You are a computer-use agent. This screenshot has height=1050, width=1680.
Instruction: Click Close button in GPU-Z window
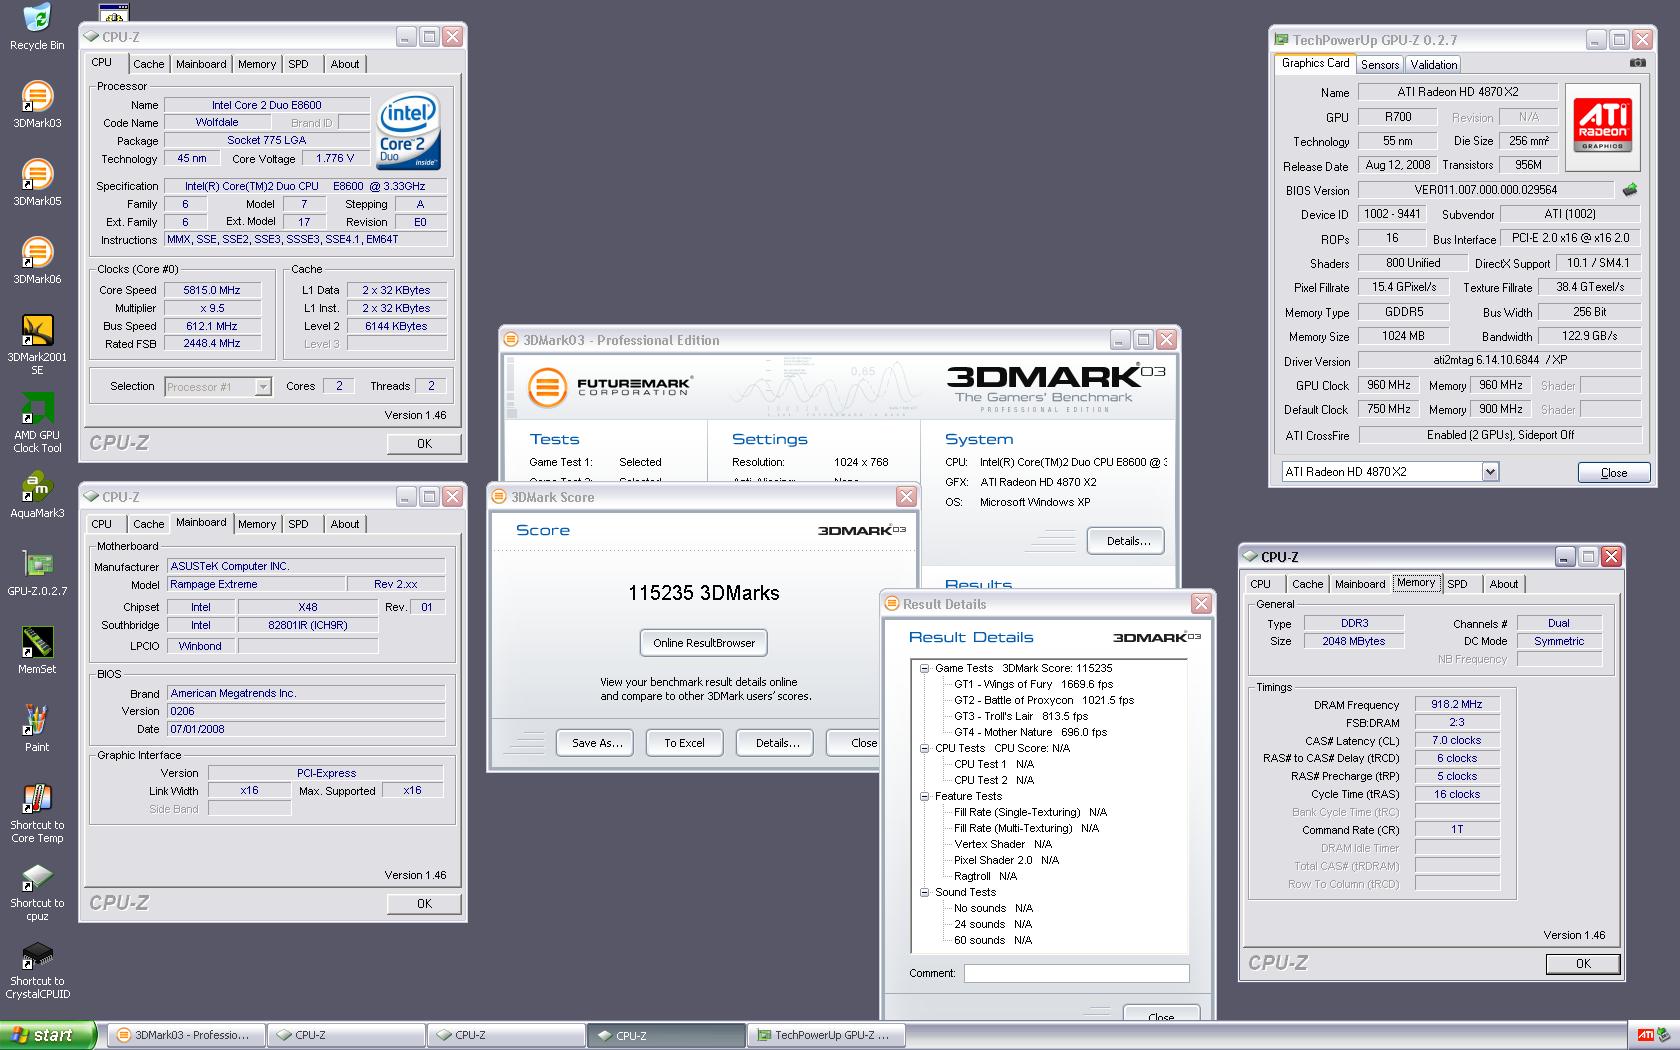pos(1613,473)
